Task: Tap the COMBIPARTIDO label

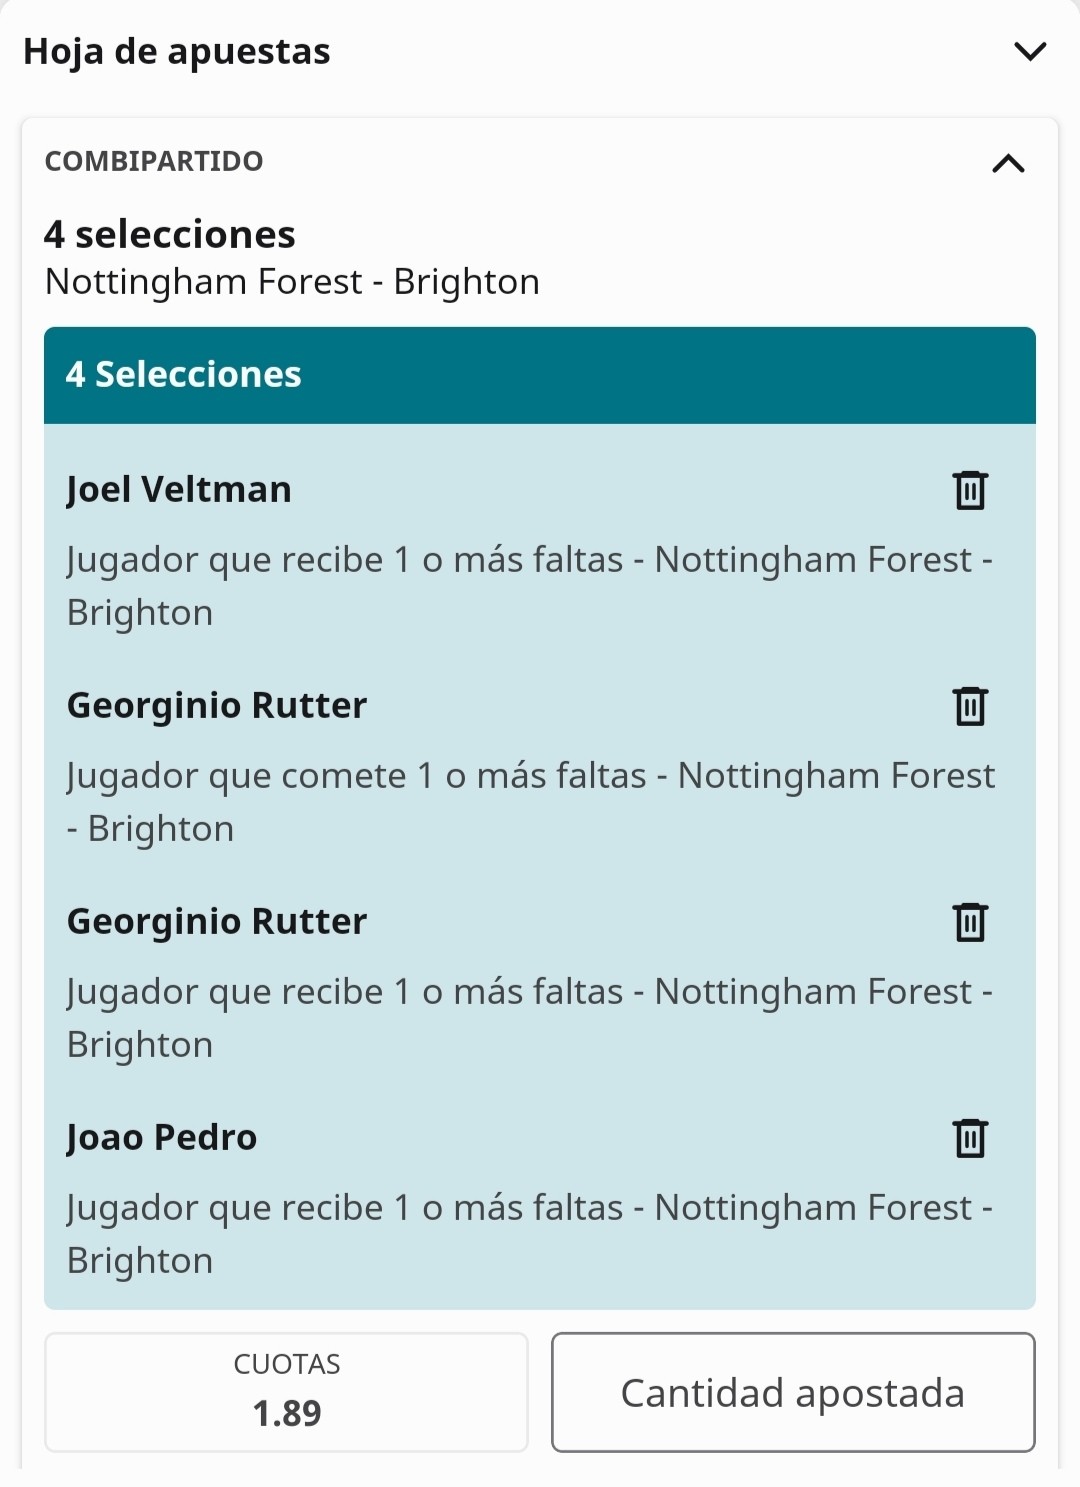Action: point(154,161)
